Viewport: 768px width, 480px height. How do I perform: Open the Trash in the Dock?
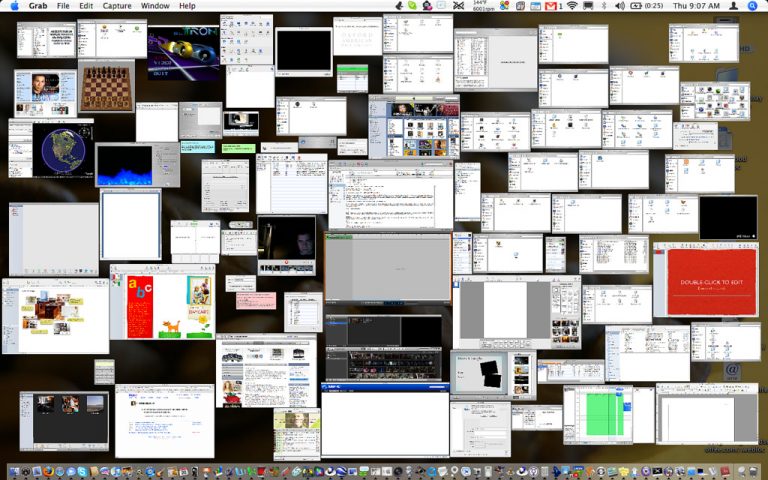753,471
